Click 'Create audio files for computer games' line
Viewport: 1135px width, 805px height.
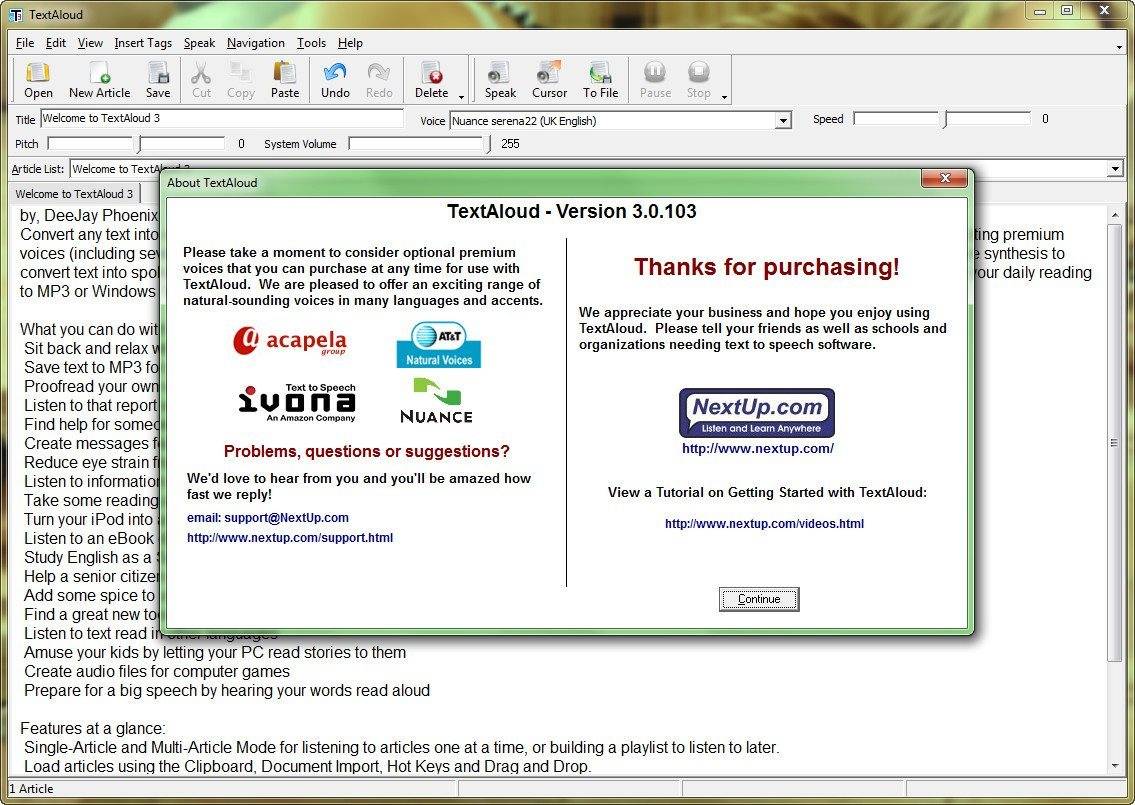coord(156,671)
